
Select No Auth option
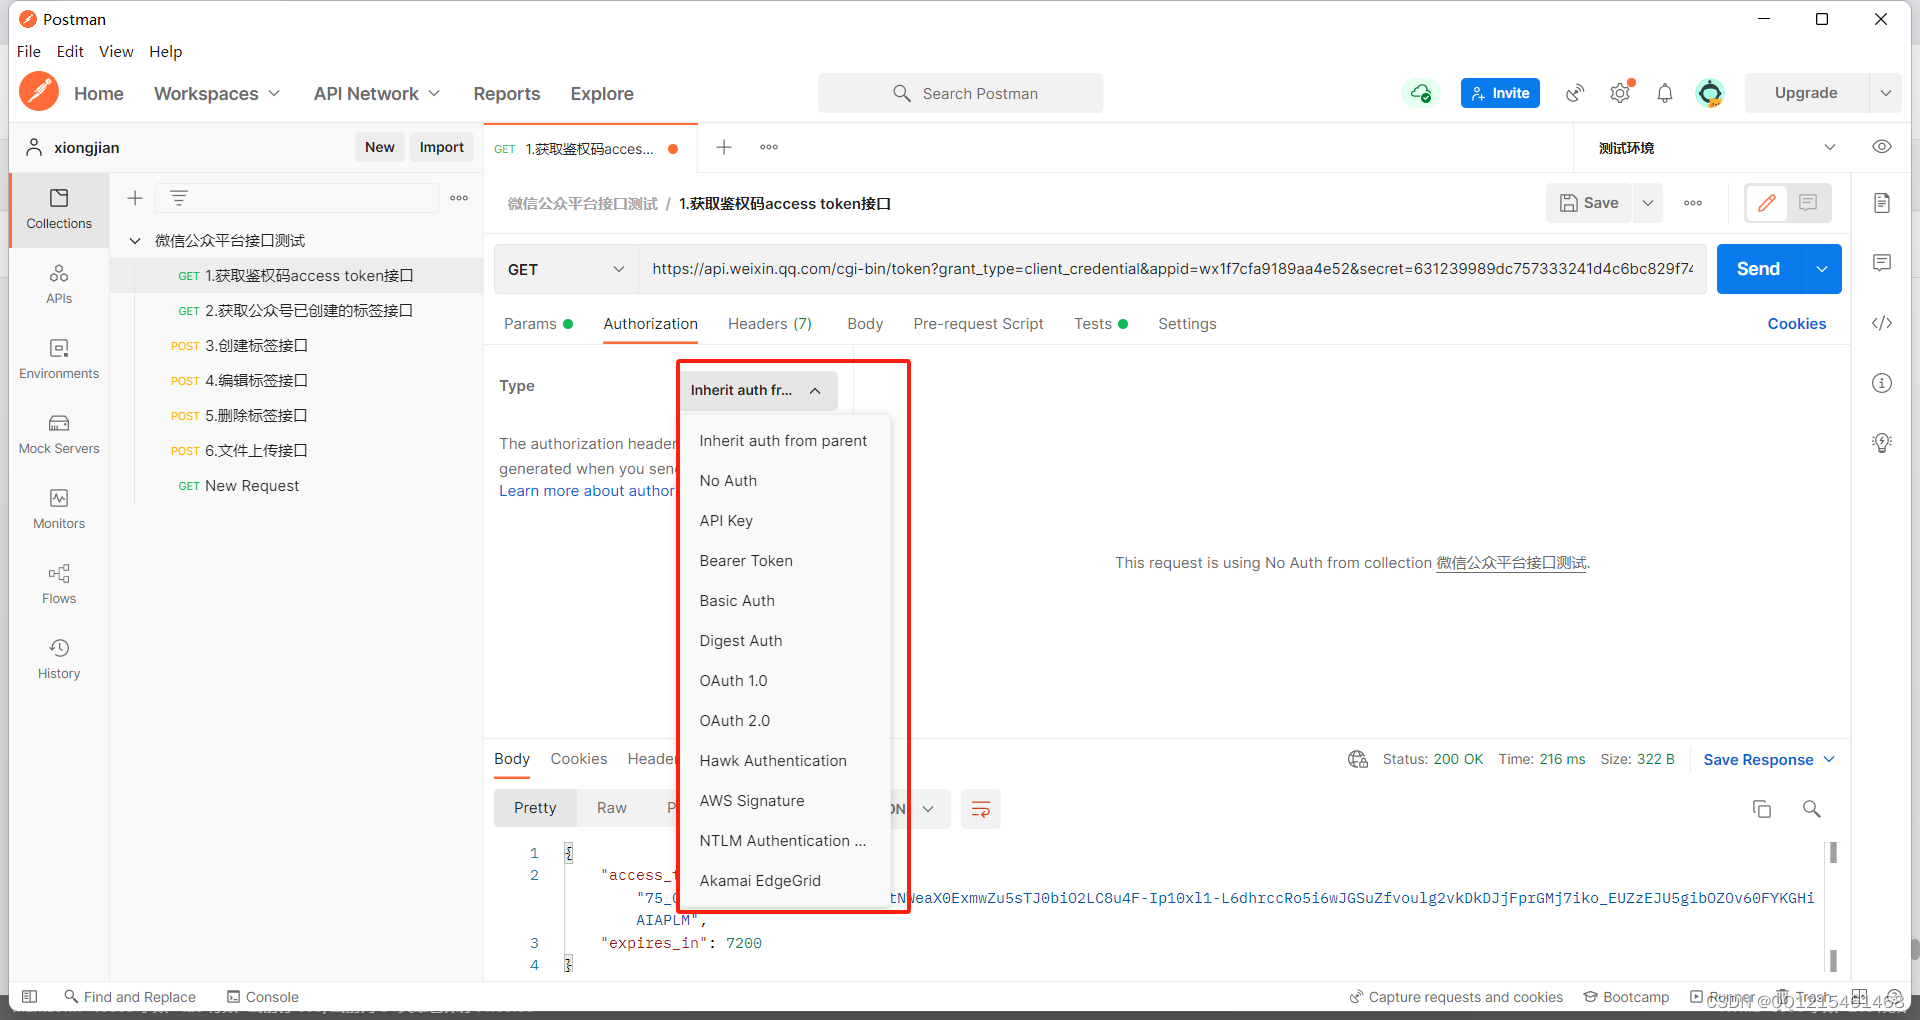coord(728,481)
